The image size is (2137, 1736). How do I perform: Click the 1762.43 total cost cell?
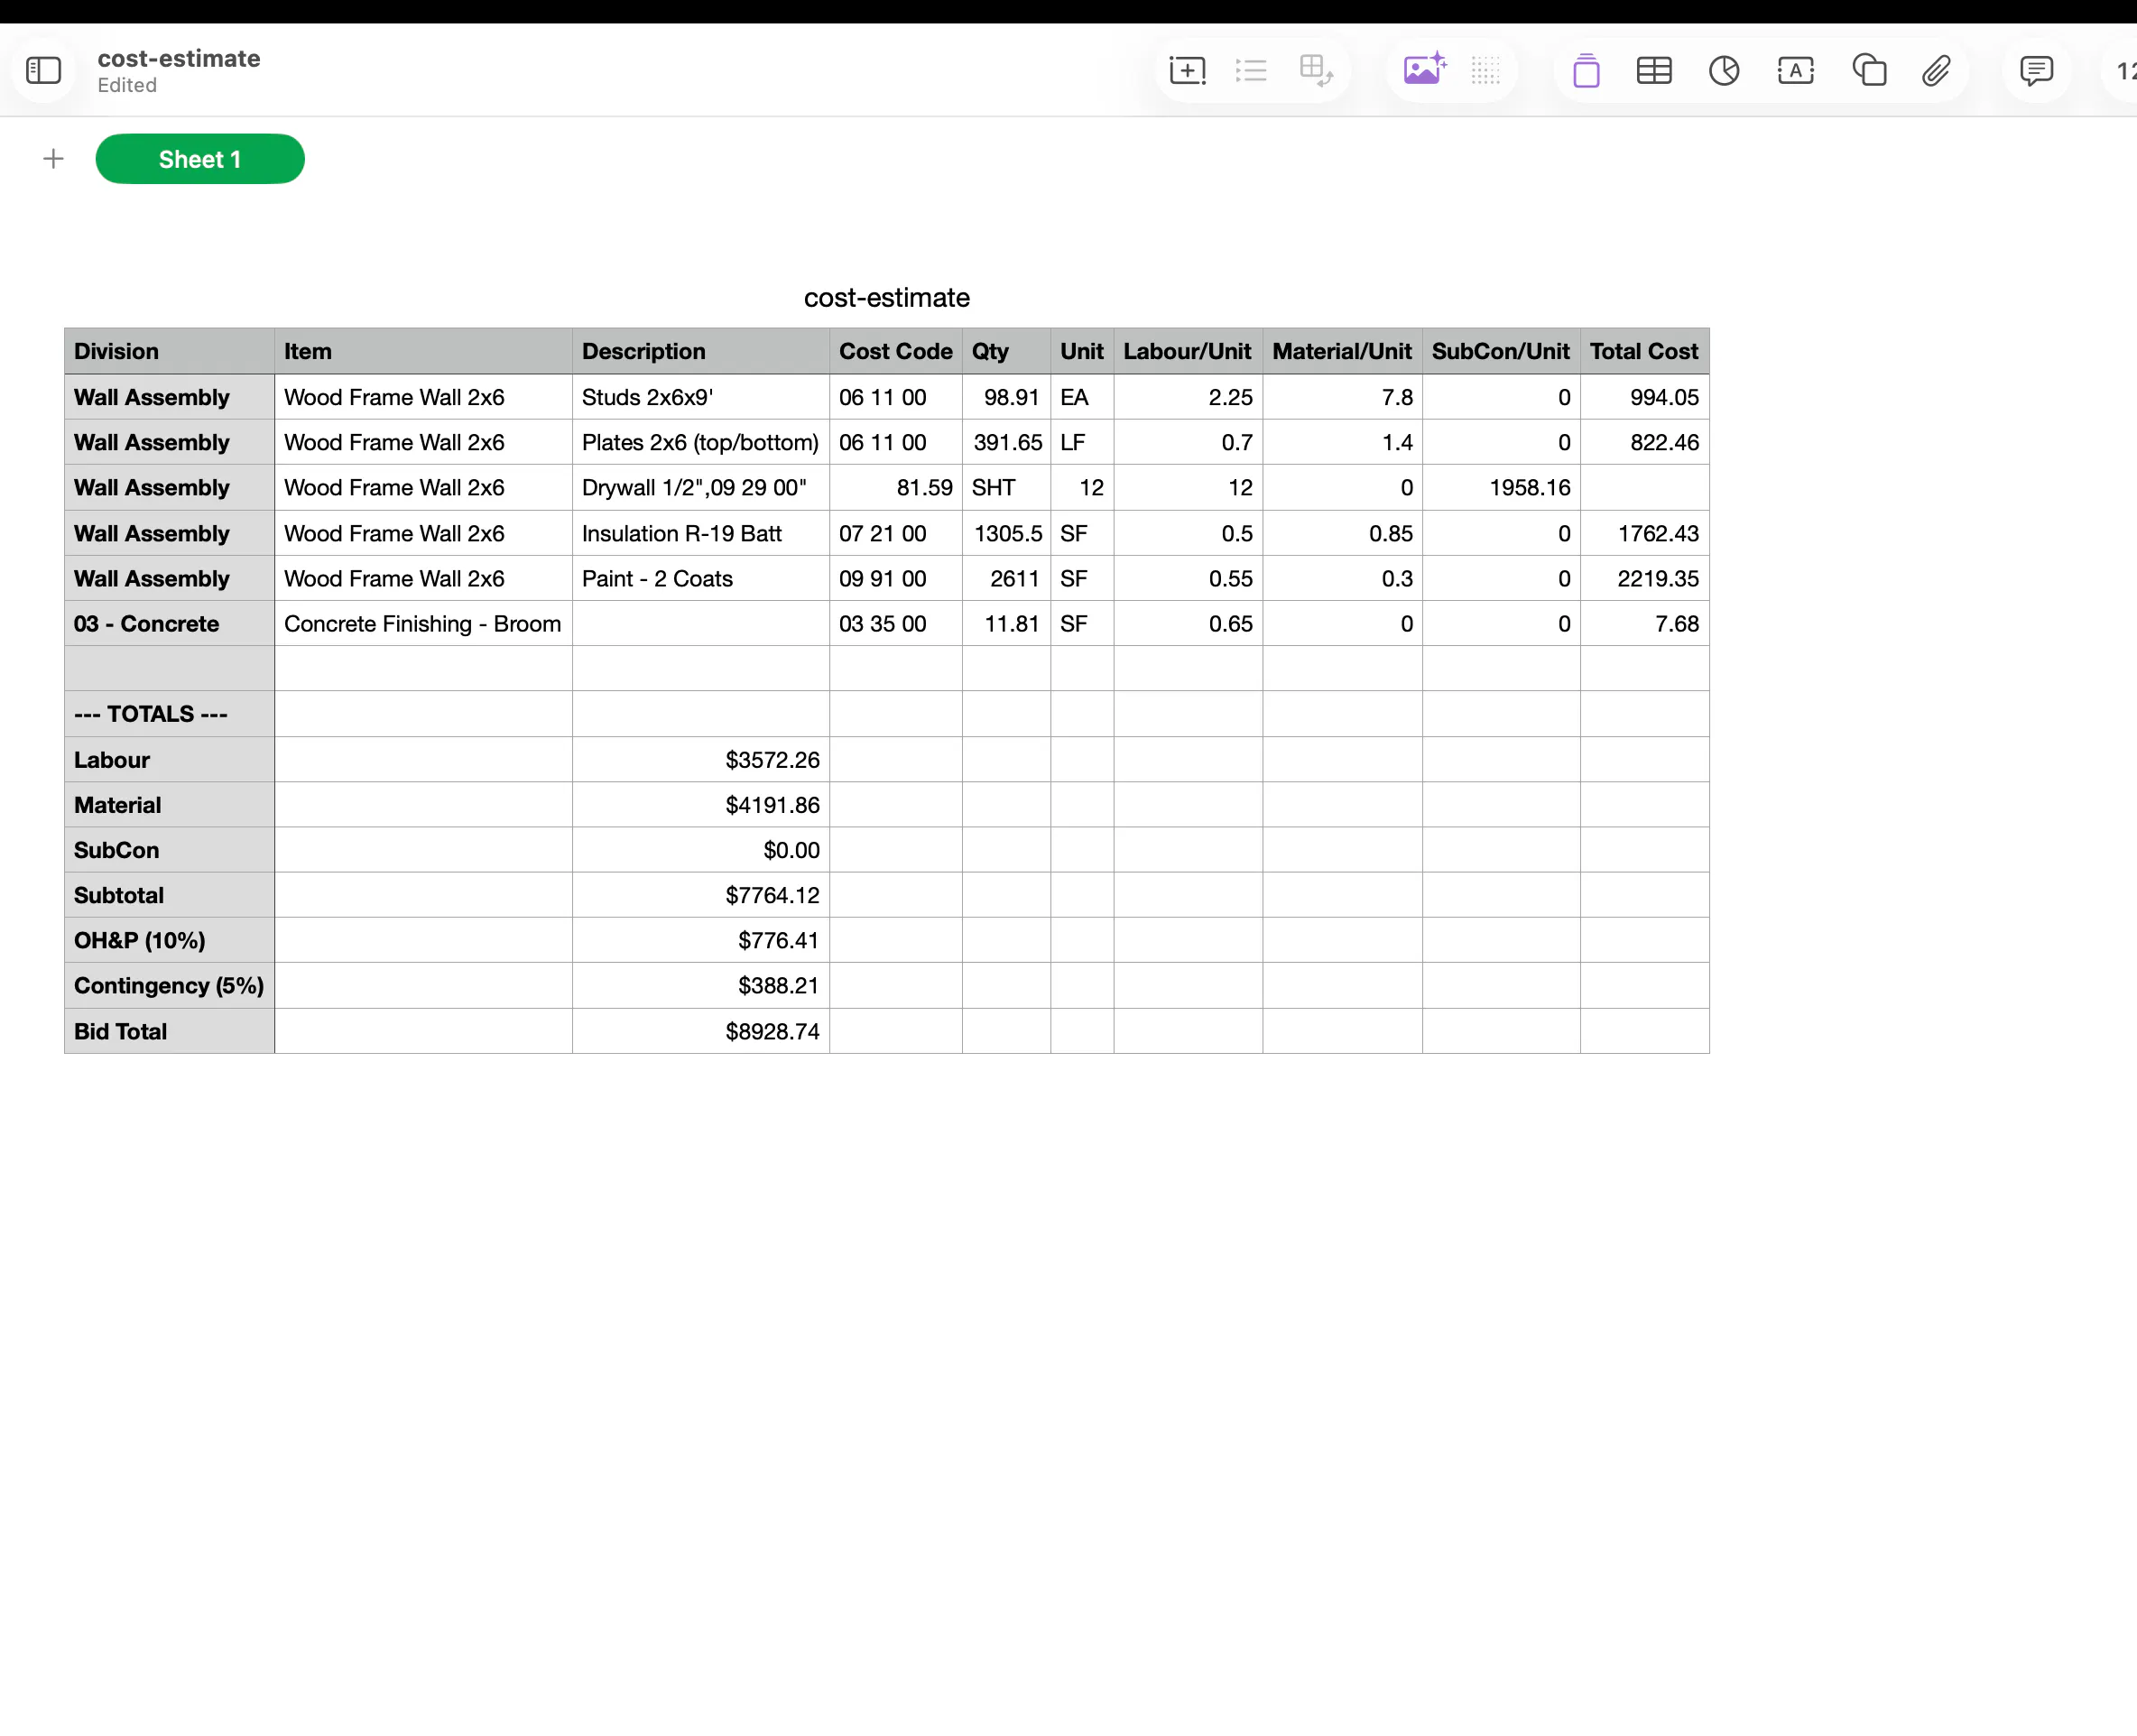coord(1645,533)
